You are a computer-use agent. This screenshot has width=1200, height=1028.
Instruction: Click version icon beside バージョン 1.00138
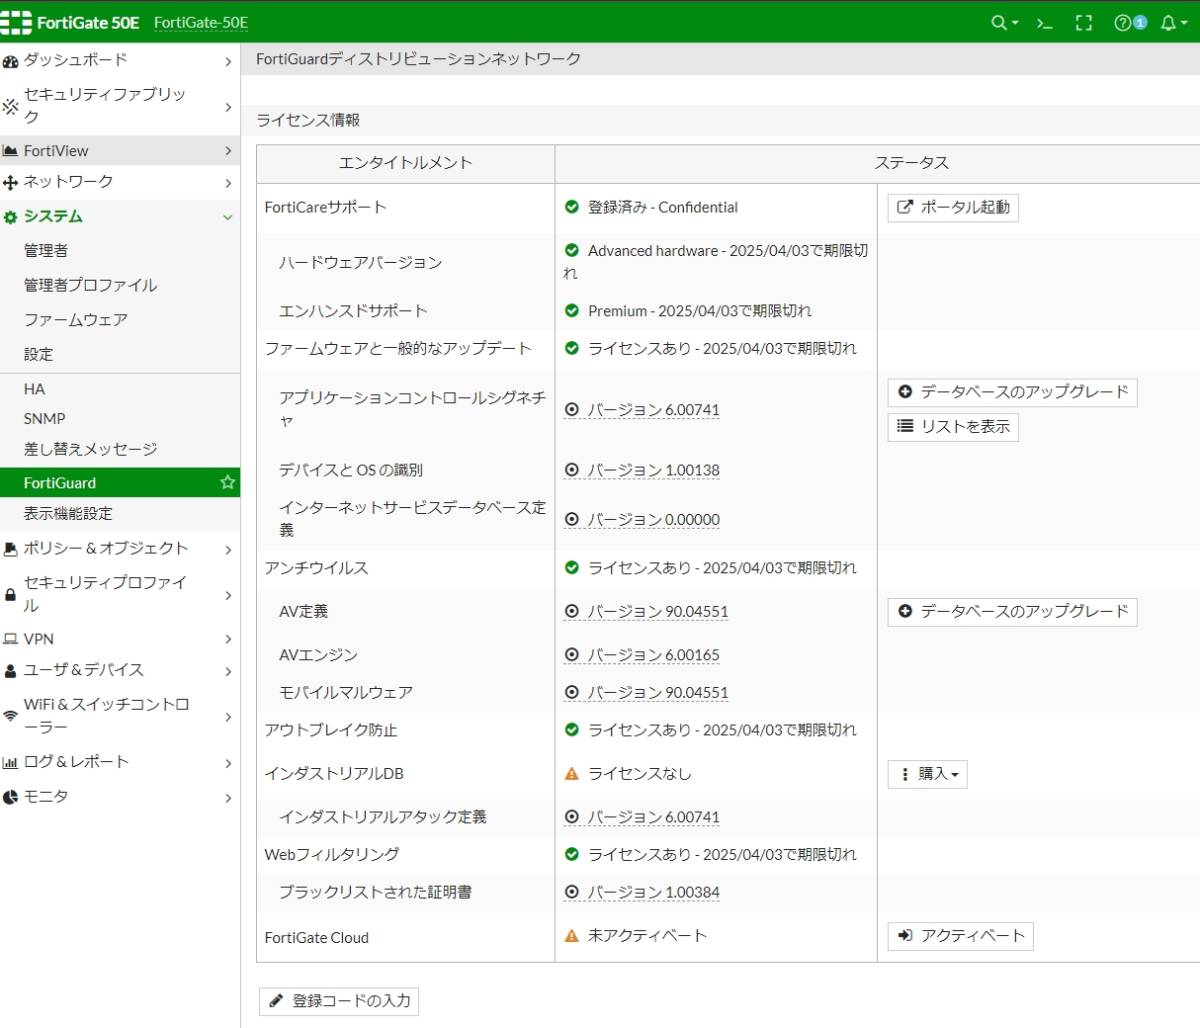[x=572, y=470]
